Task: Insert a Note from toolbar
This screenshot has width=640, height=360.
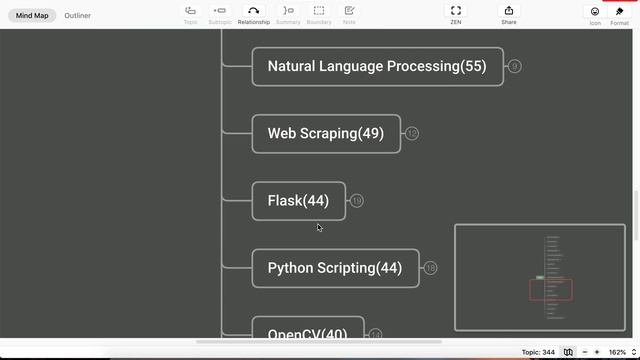Action: tap(349, 15)
